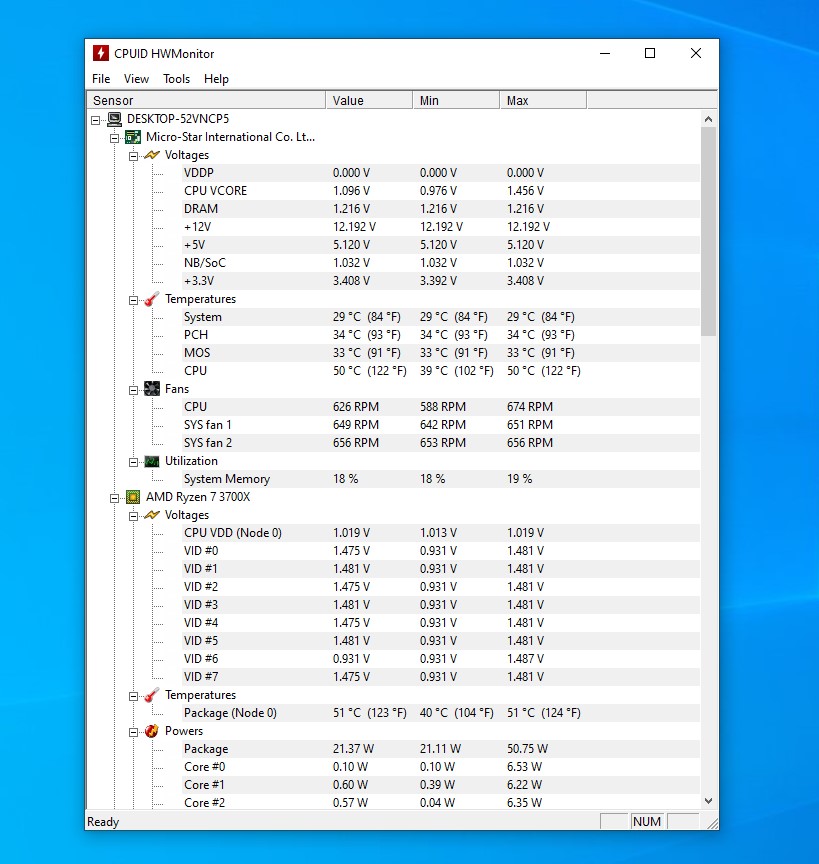Click the motherboard Voltages lightning icon
The width and height of the screenshot is (819, 864).
[152, 155]
